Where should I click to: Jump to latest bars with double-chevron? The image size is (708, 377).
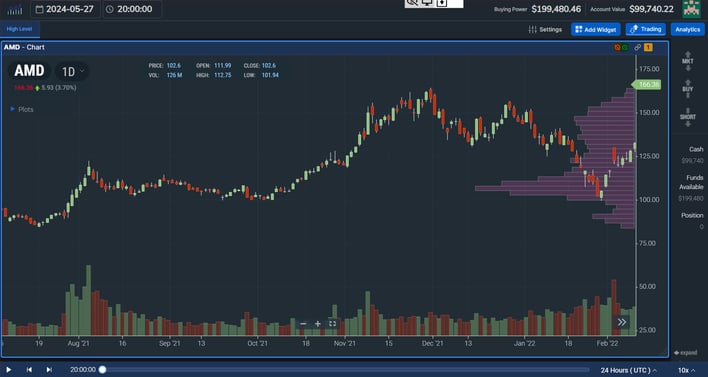pos(622,322)
